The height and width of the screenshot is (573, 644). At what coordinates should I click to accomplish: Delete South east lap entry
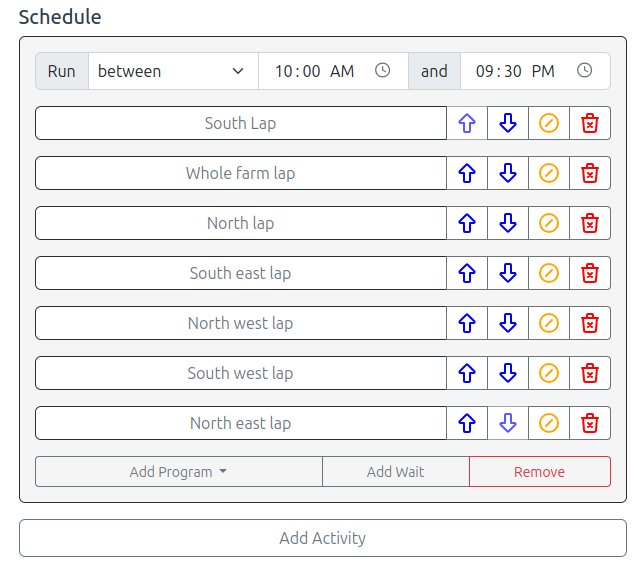(590, 273)
